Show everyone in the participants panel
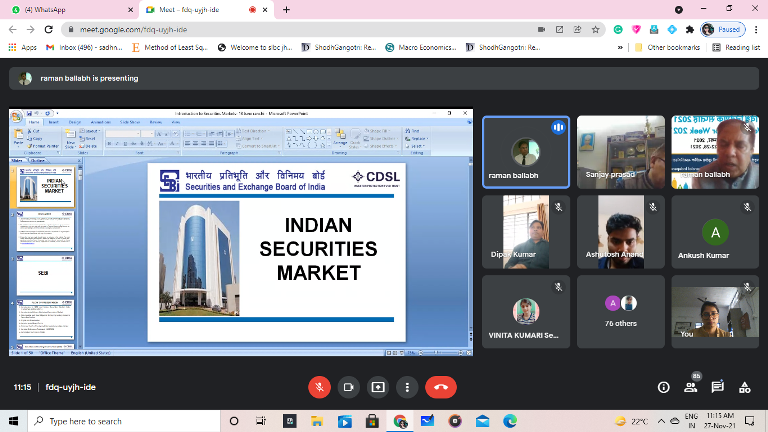Viewport: 768px width, 432px height. pos(691,387)
